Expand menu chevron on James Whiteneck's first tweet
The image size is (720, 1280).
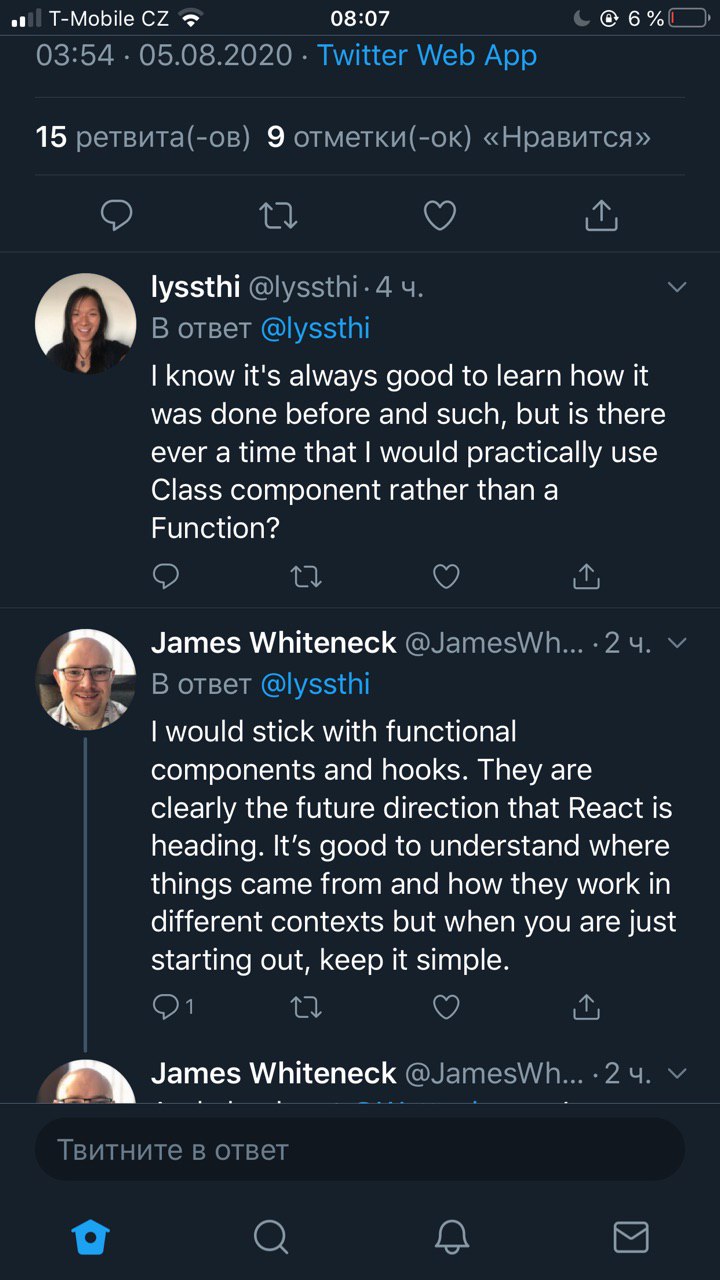(x=677, y=643)
